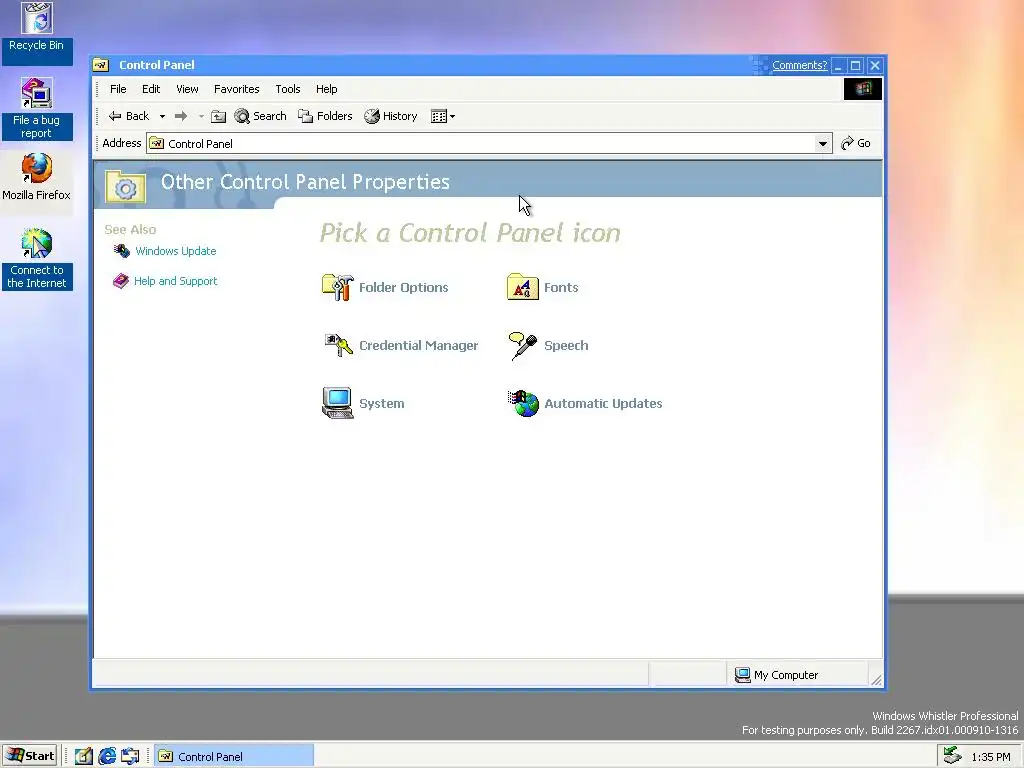Image resolution: width=1024 pixels, height=768 pixels.
Task: Click the Forward arrow toolbar icon
Action: tap(181, 116)
